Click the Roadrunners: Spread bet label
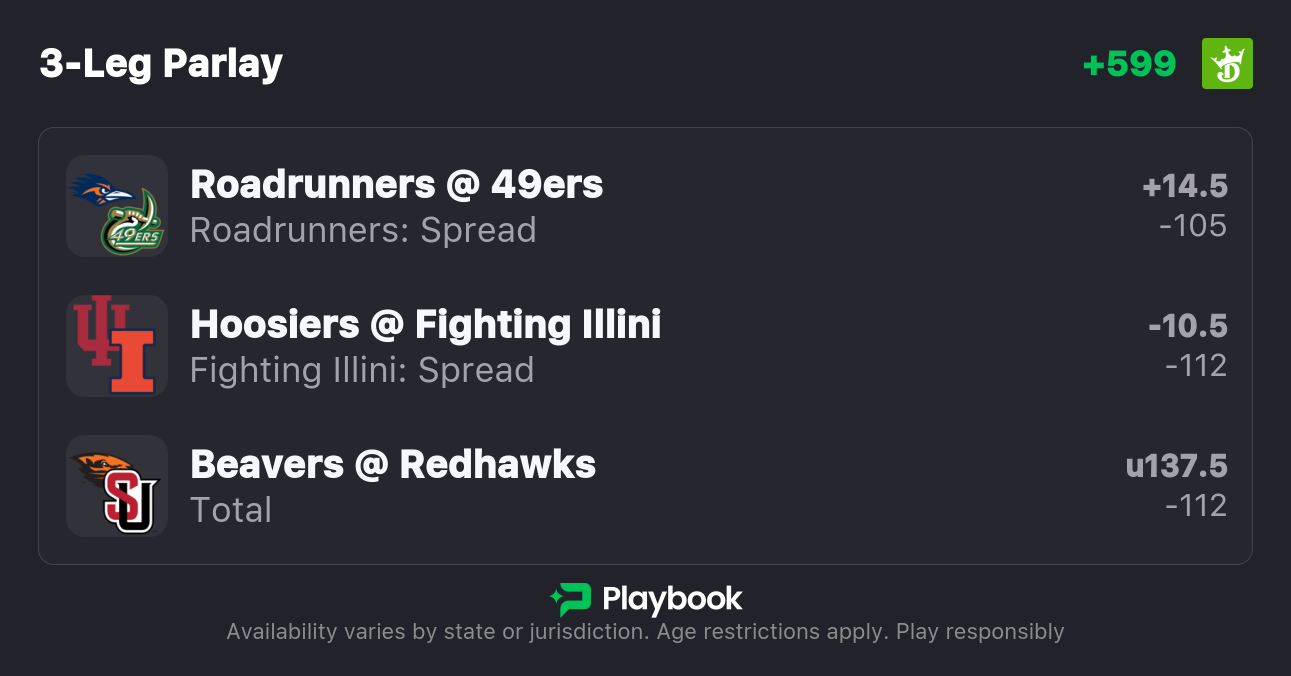Viewport: 1291px width, 676px height. coord(363,230)
